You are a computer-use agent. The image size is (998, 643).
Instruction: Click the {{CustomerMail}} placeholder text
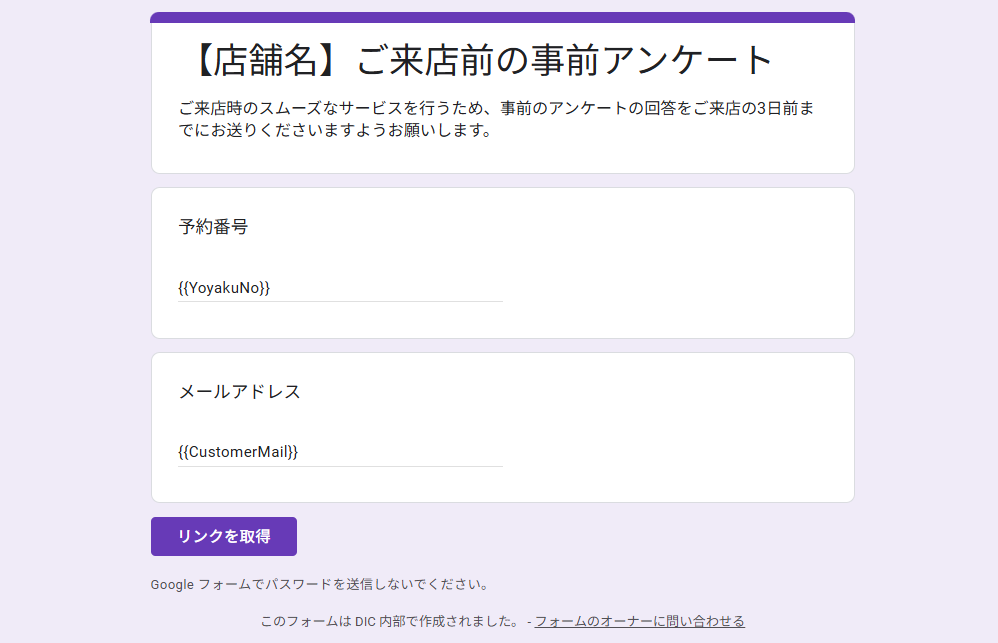pos(238,452)
